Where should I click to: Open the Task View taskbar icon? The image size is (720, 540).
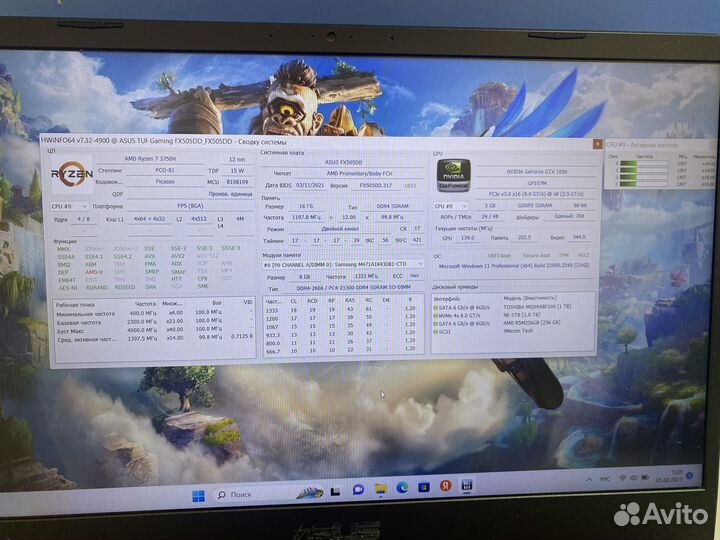point(335,492)
